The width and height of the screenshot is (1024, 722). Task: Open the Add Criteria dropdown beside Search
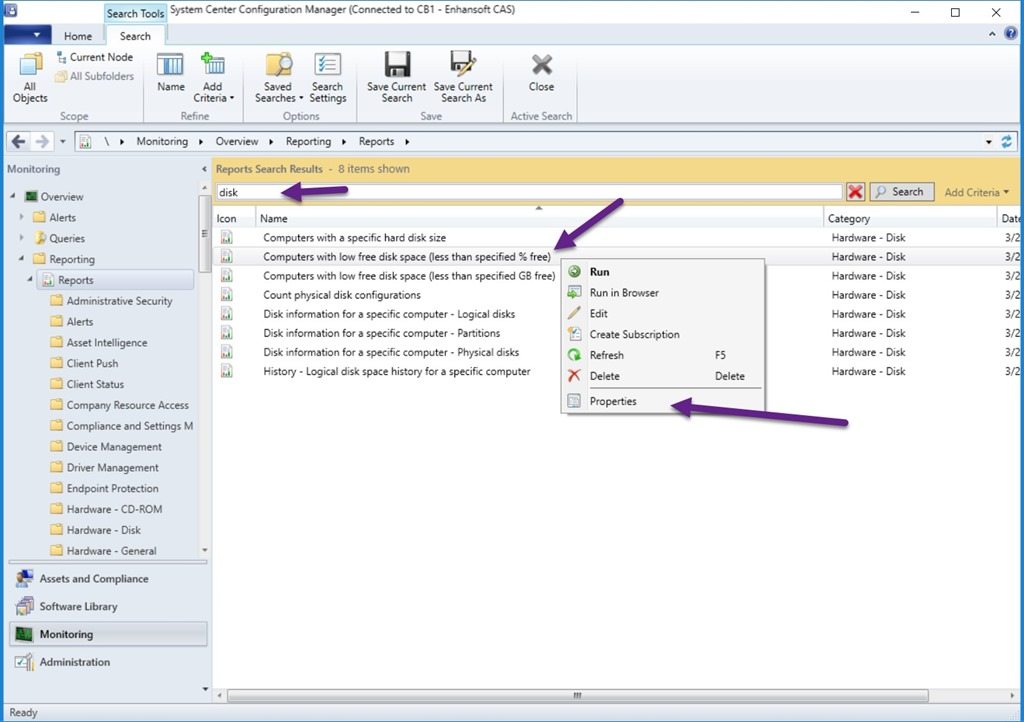976,192
